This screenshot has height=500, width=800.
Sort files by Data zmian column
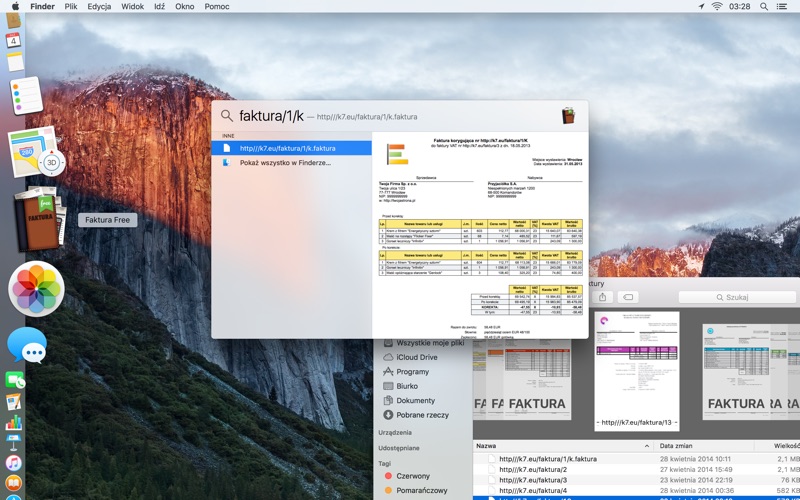click(705, 446)
